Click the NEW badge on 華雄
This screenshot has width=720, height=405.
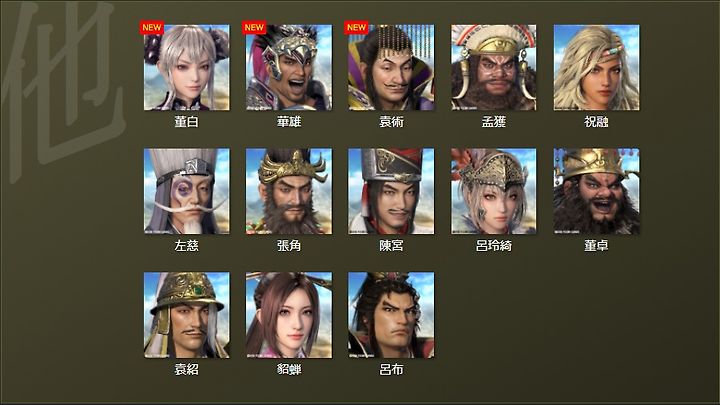click(x=254, y=28)
